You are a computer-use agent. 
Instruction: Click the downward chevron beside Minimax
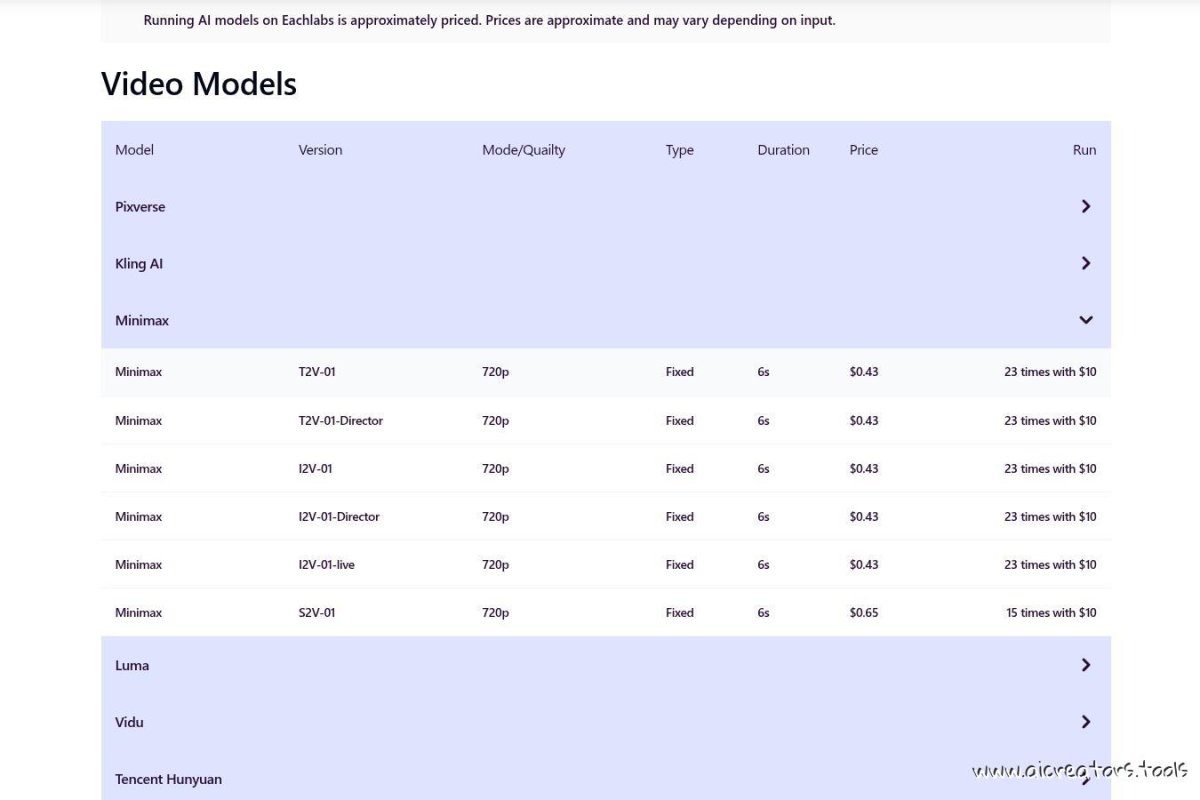pos(1085,320)
